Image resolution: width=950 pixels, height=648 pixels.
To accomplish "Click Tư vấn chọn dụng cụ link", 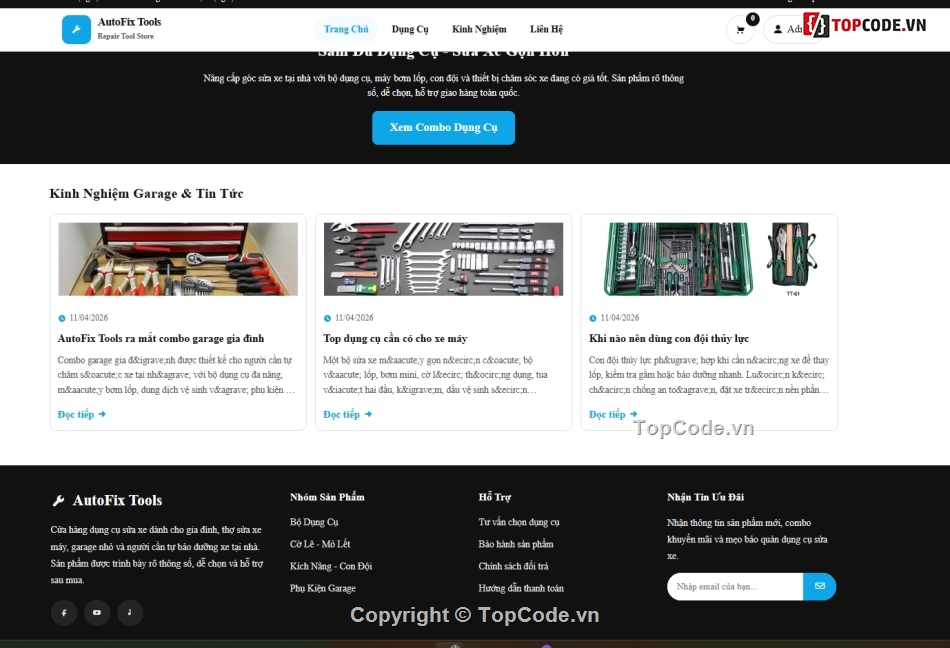I will 519,522.
